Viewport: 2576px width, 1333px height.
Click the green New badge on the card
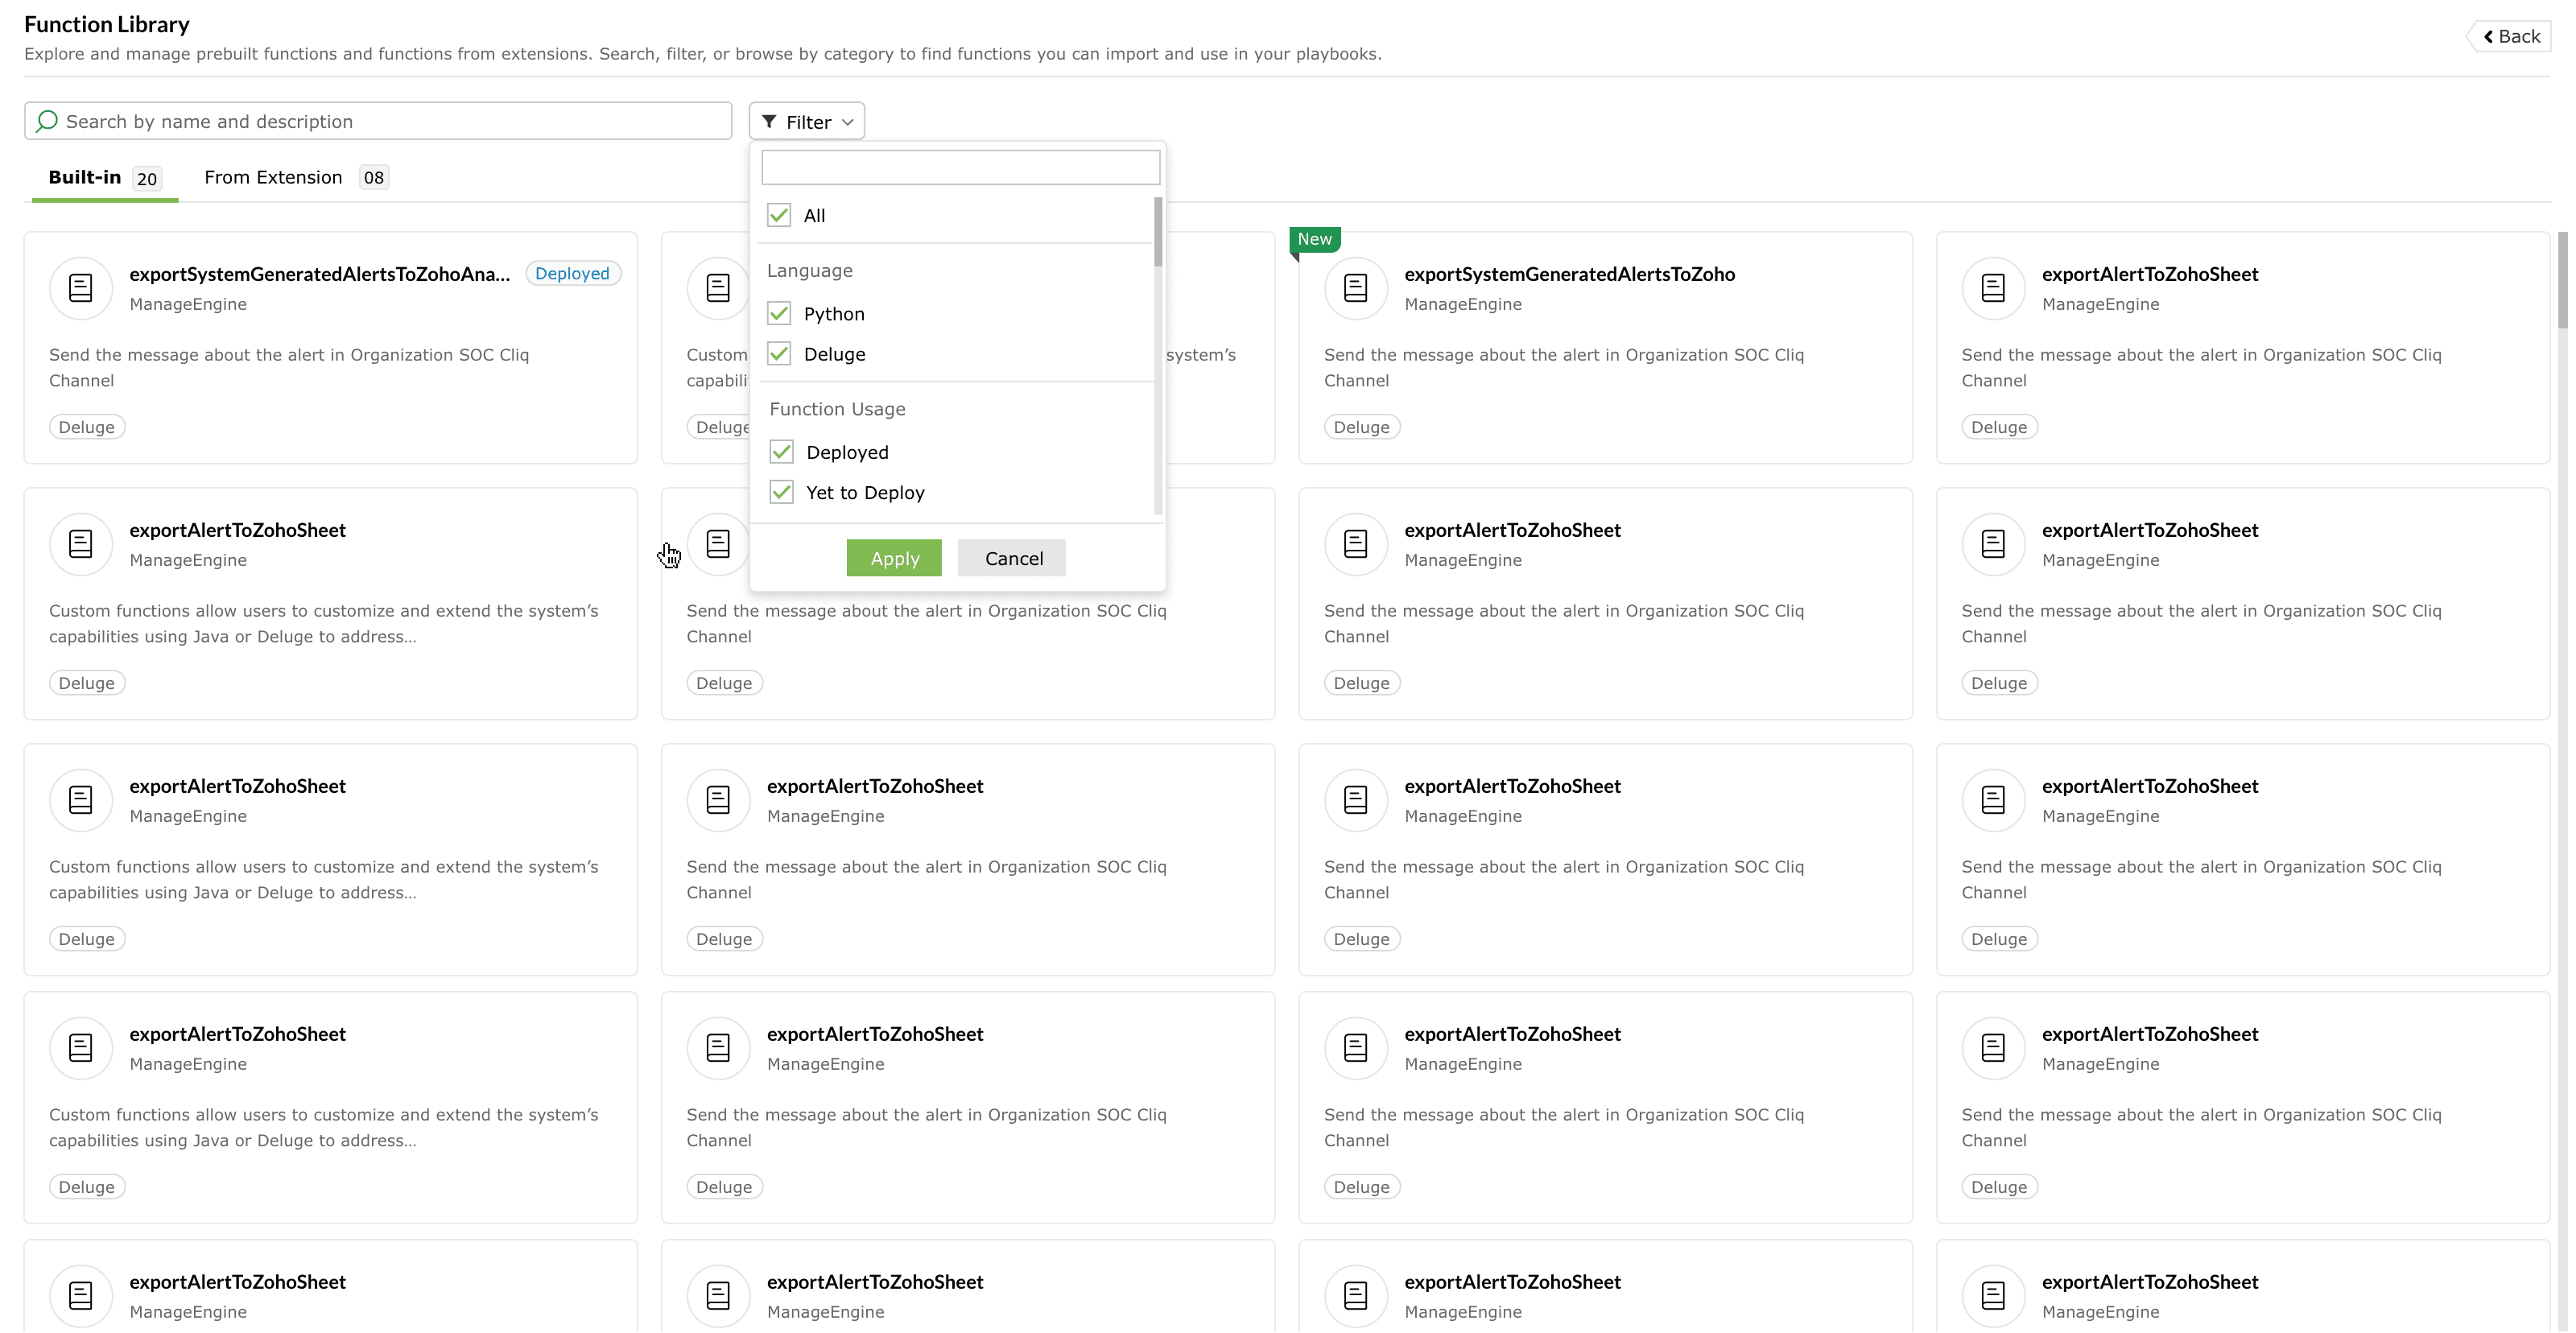click(x=1315, y=240)
